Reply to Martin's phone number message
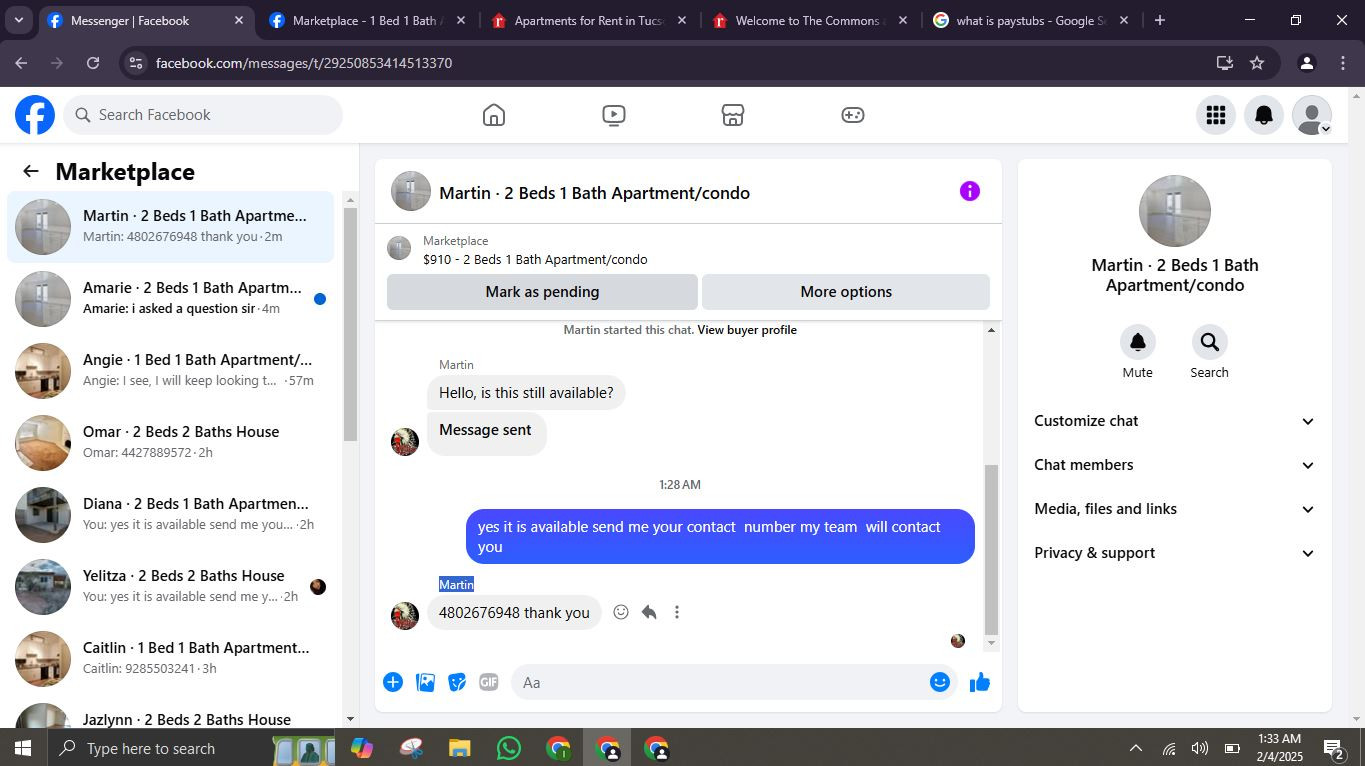Screen dimensions: 1365x766 (x=649, y=612)
